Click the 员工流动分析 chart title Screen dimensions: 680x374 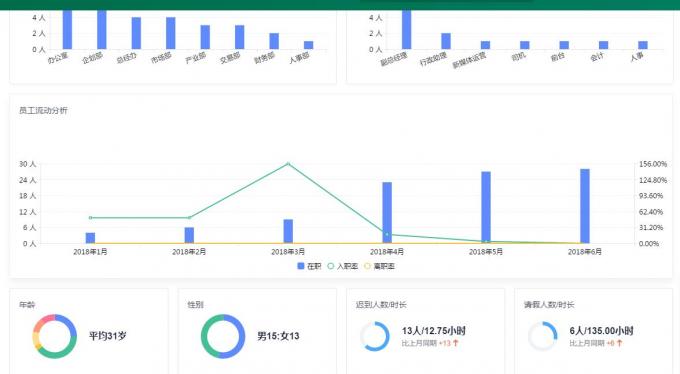(43, 111)
